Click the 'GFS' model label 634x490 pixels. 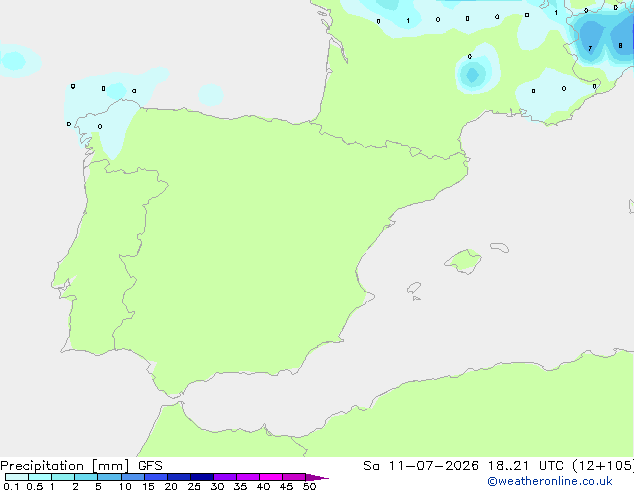point(150,466)
